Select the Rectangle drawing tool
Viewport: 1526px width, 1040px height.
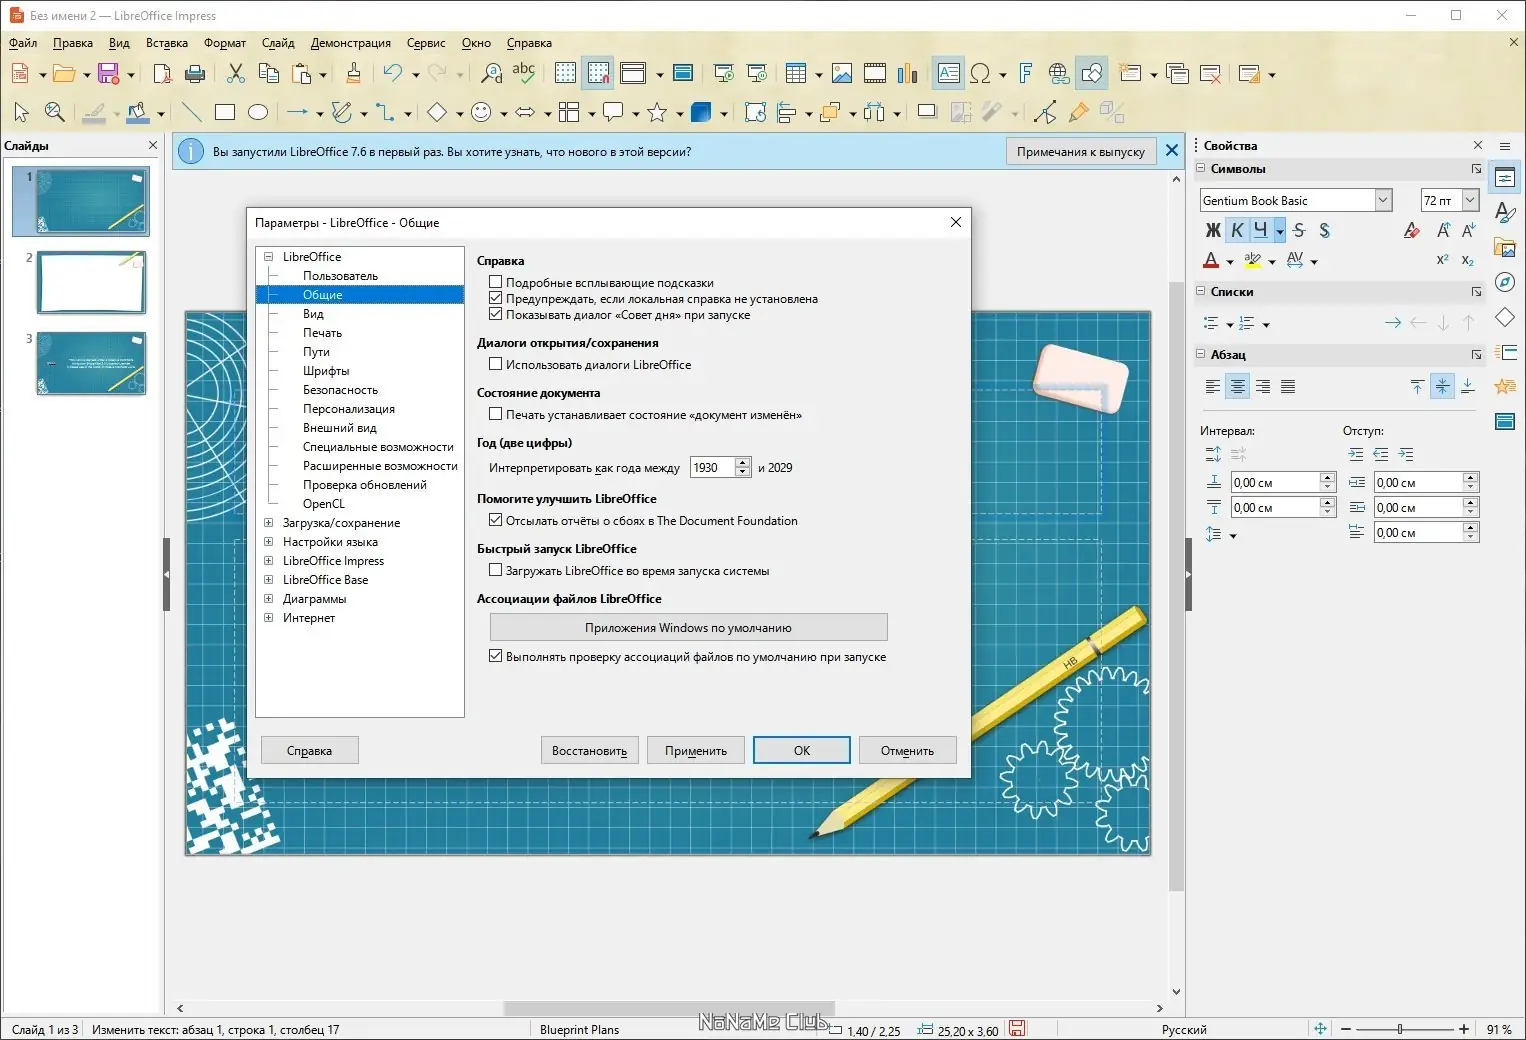click(225, 113)
